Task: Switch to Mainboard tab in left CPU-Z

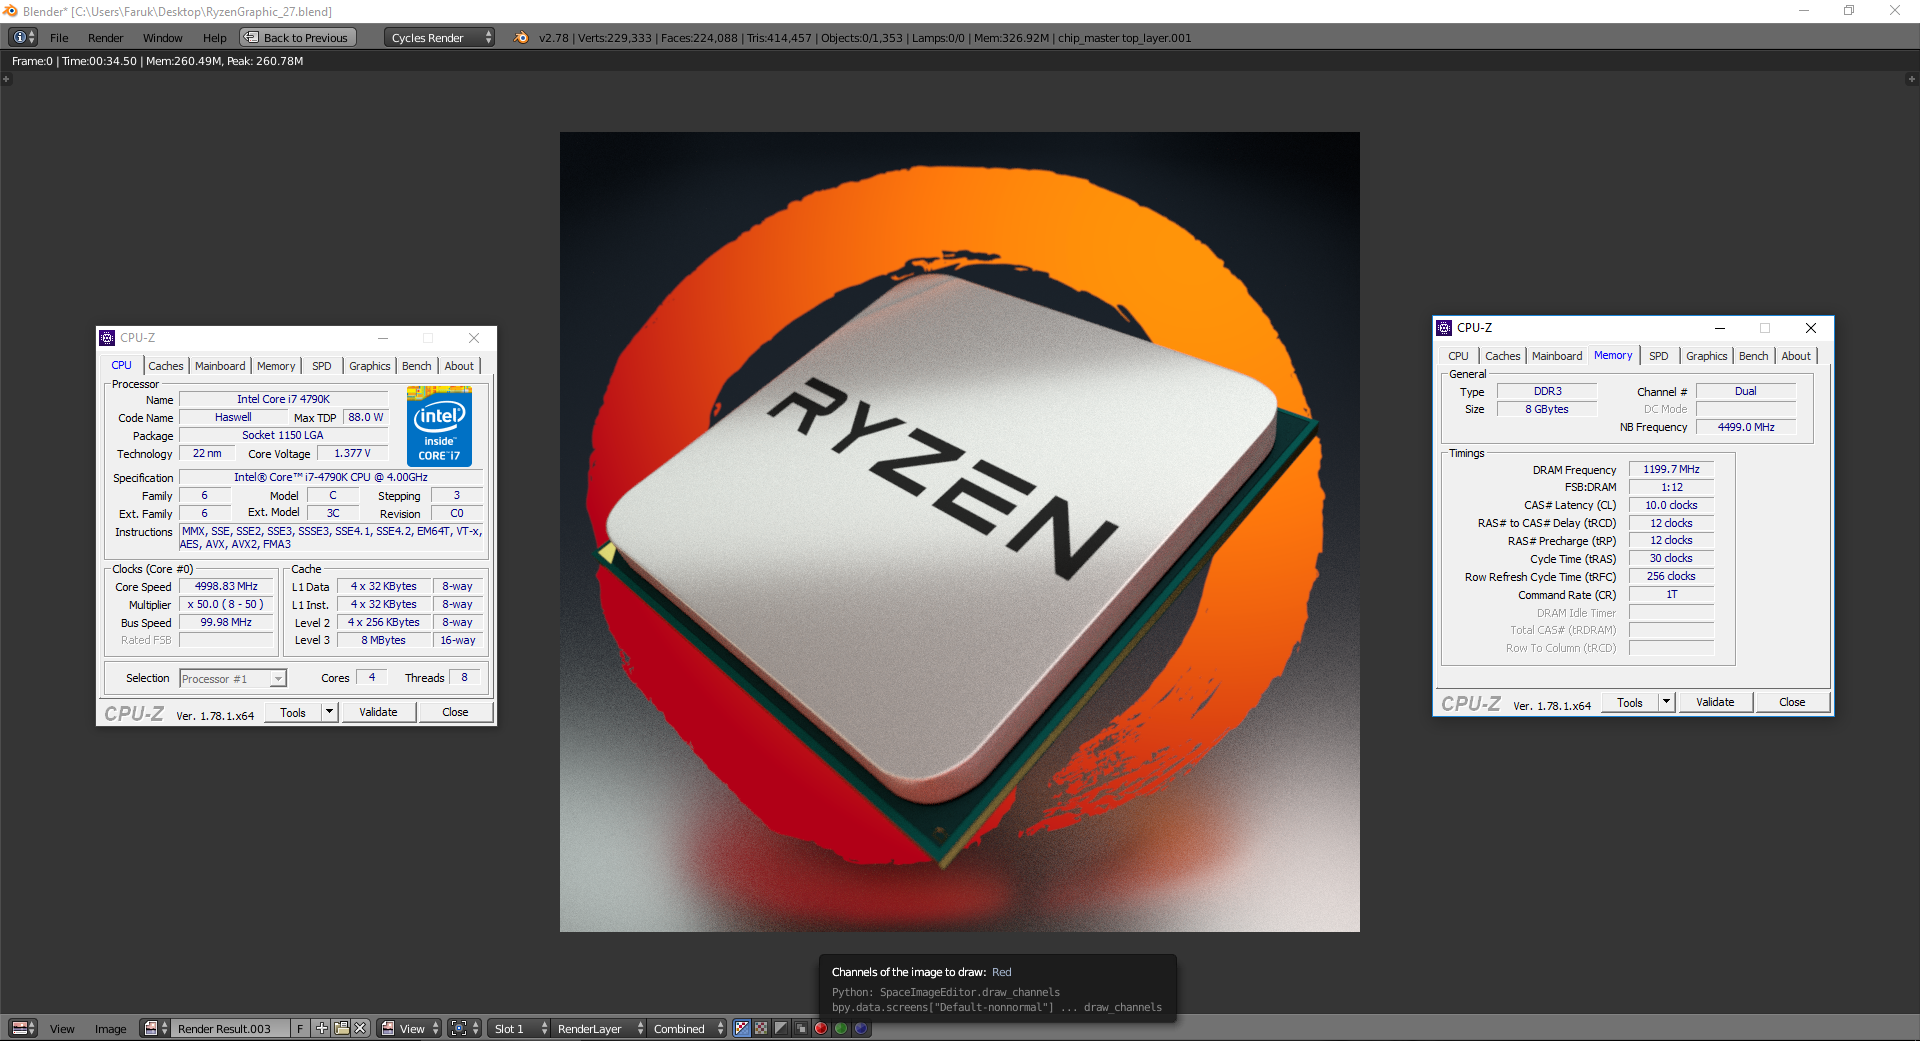Action: [x=220, y=366]
